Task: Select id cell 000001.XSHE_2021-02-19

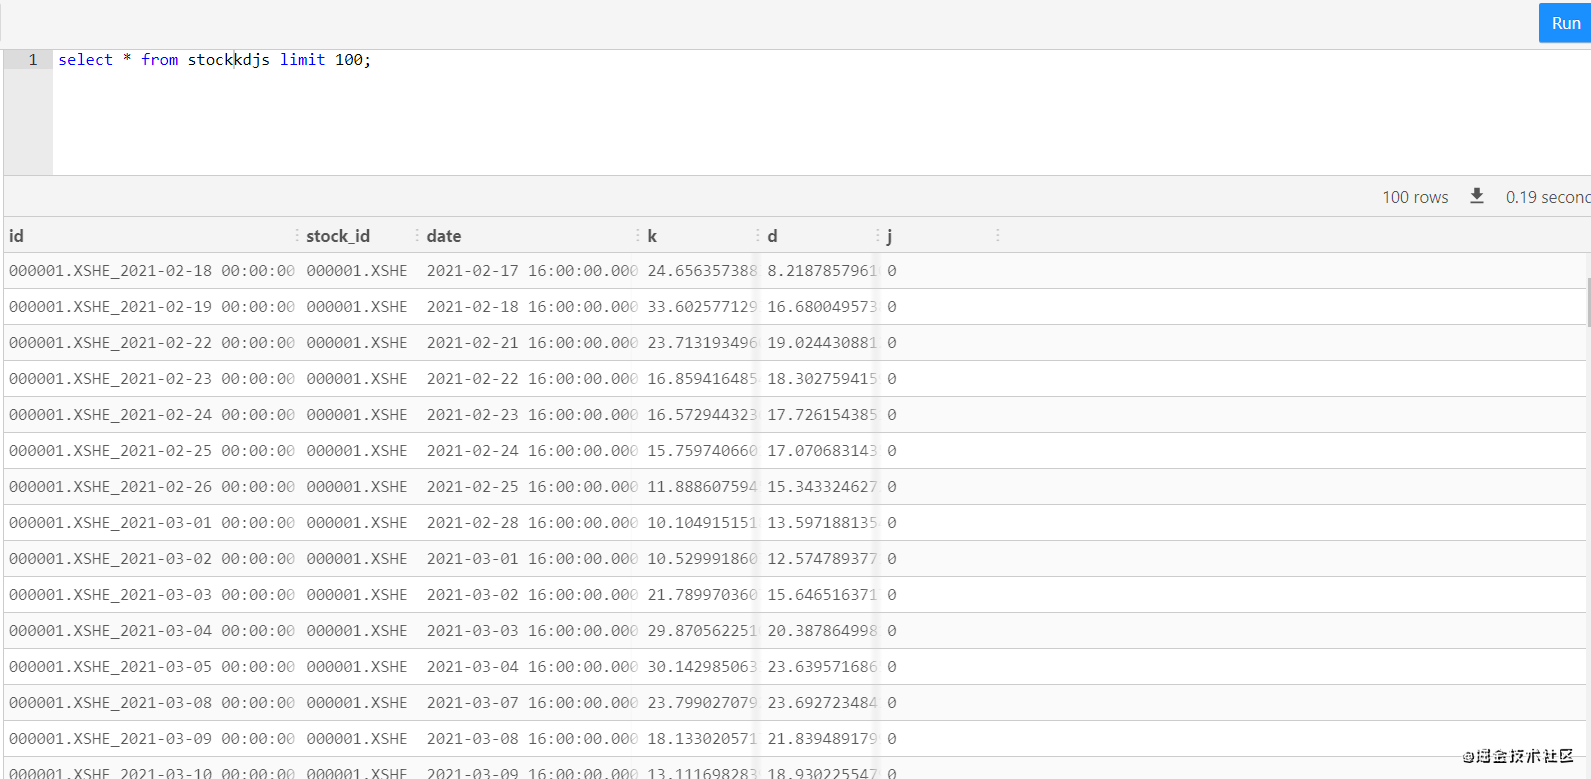Action: click(x=152, y=307)
